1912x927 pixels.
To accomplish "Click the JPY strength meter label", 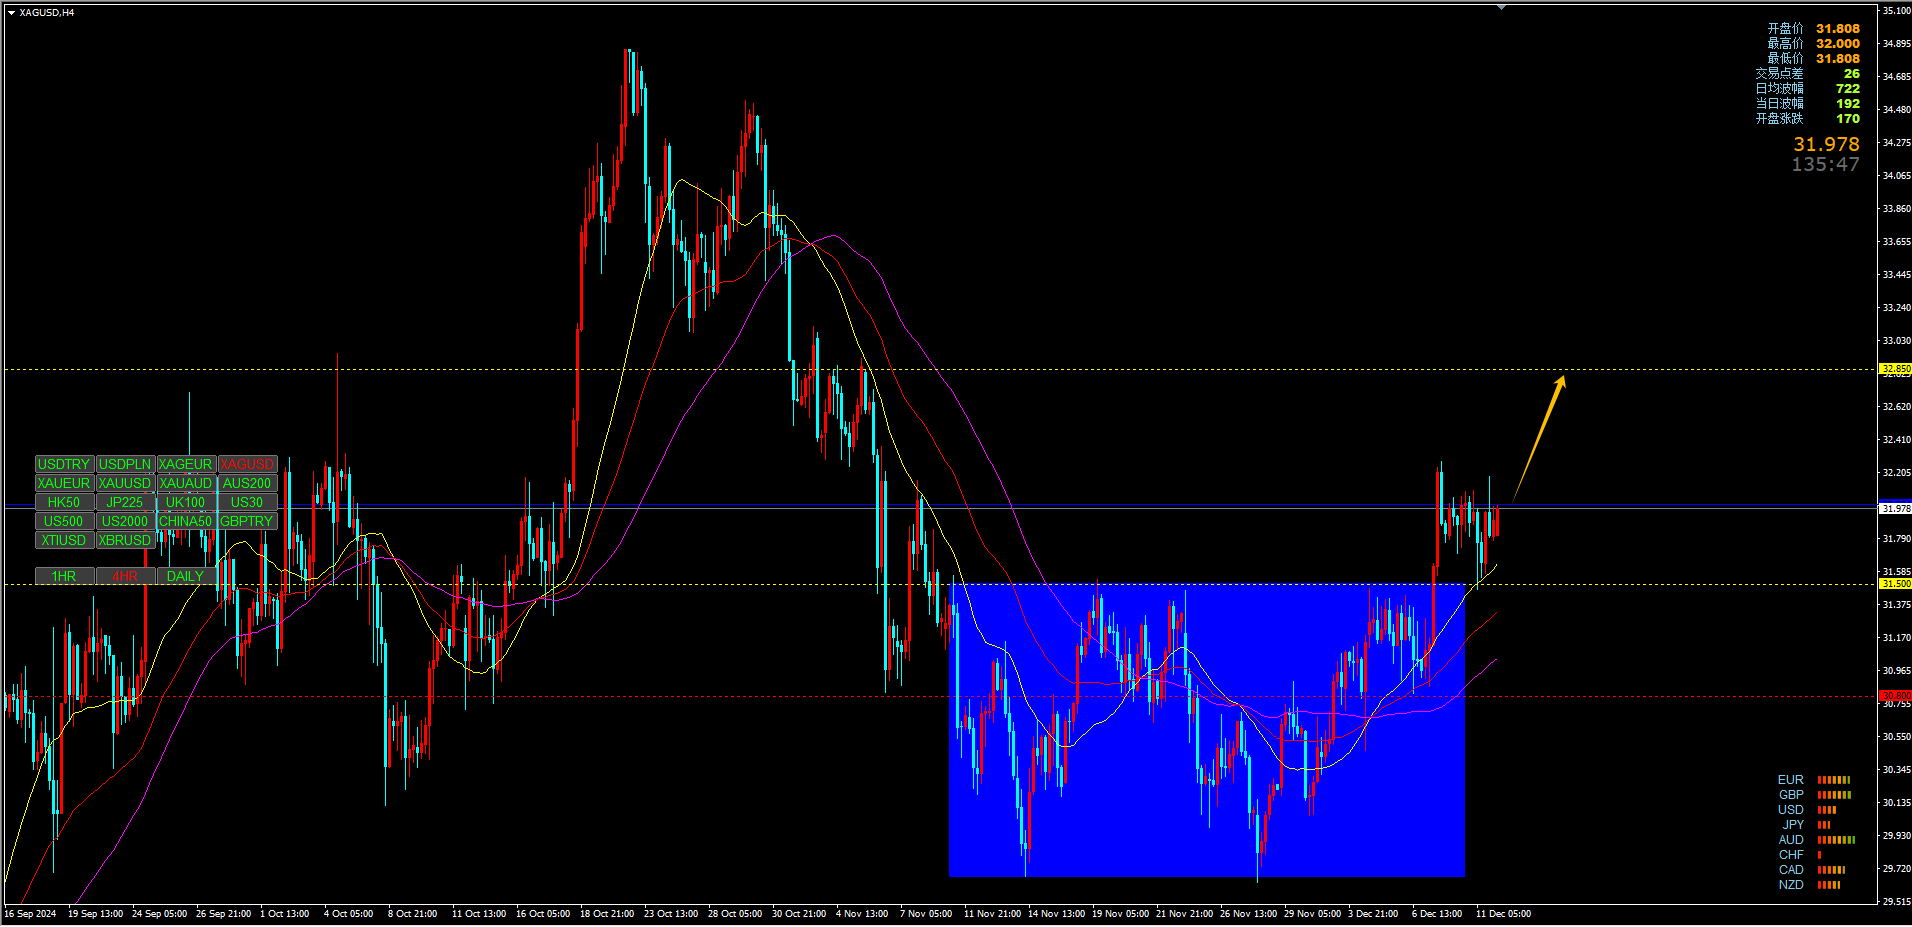I will pos(1793,825).
